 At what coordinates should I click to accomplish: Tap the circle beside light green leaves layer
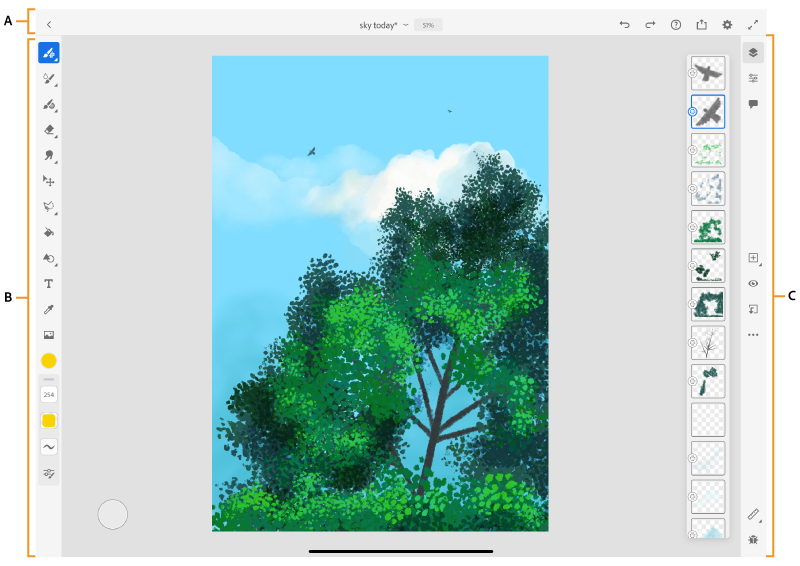tap(692, 150)
